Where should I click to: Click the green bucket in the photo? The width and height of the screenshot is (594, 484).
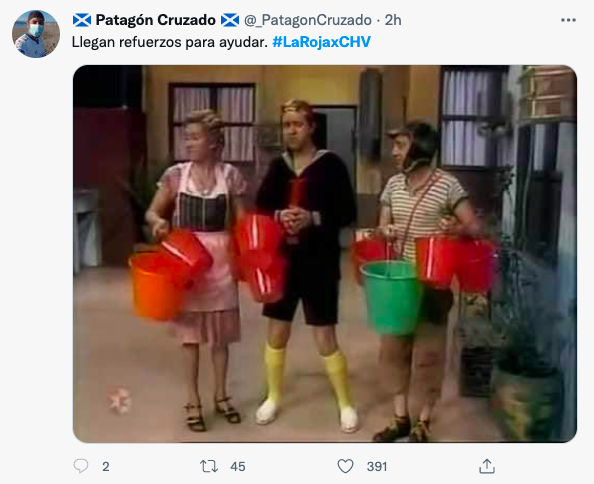[x=390, y=297]
